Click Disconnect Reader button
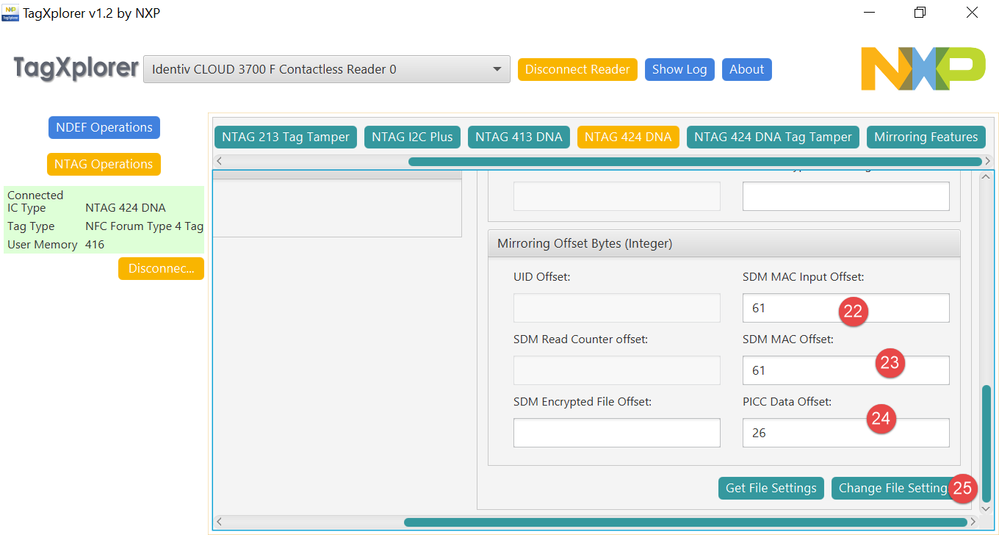Image resolution: width=999 pixels, height=535 pixels. [x=577, y=69]
